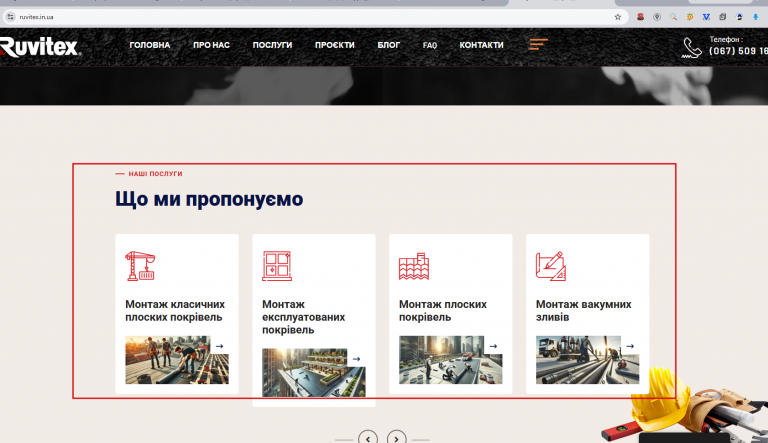Open the gray stacked-squares extension icon

722,17
